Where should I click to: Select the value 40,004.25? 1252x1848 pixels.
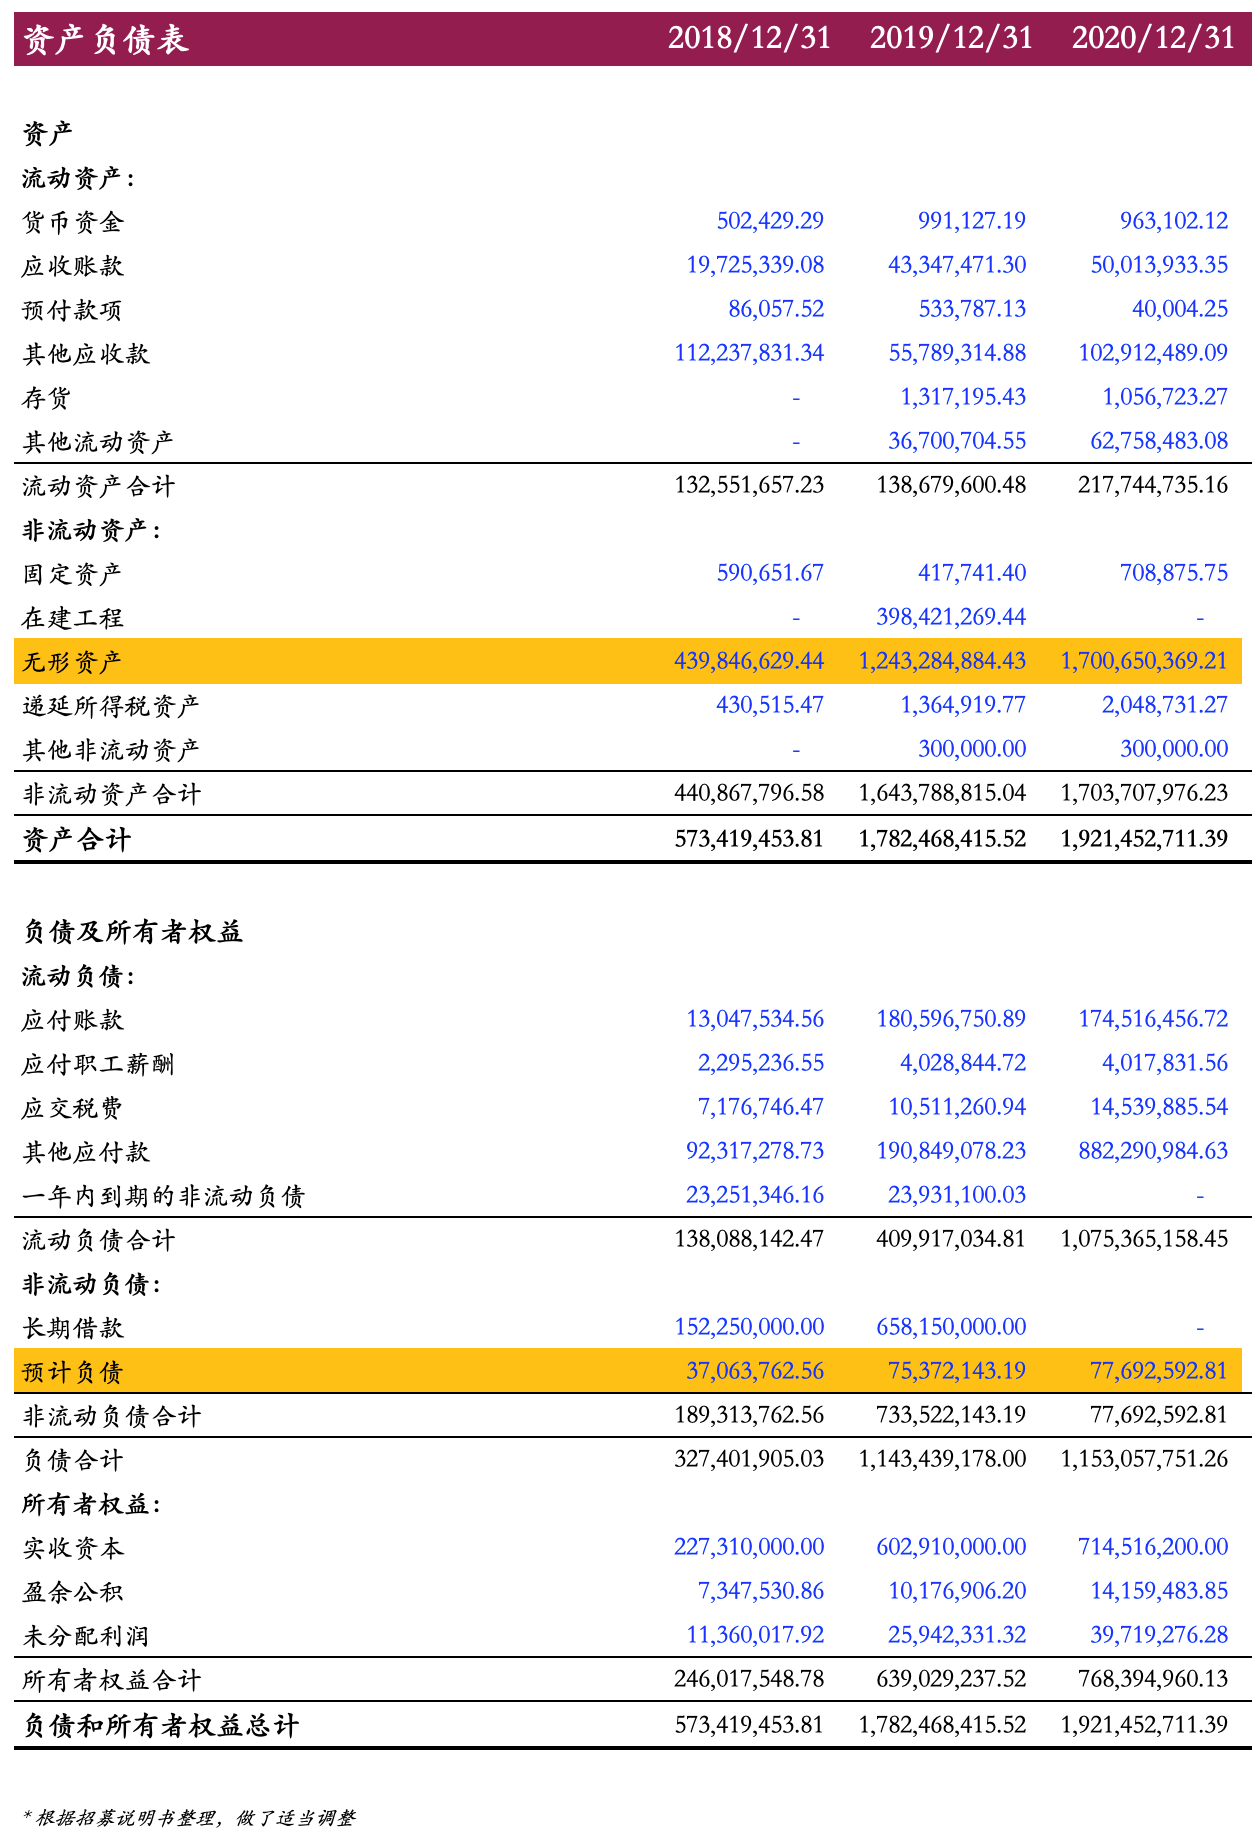(x=1180, y=309)
